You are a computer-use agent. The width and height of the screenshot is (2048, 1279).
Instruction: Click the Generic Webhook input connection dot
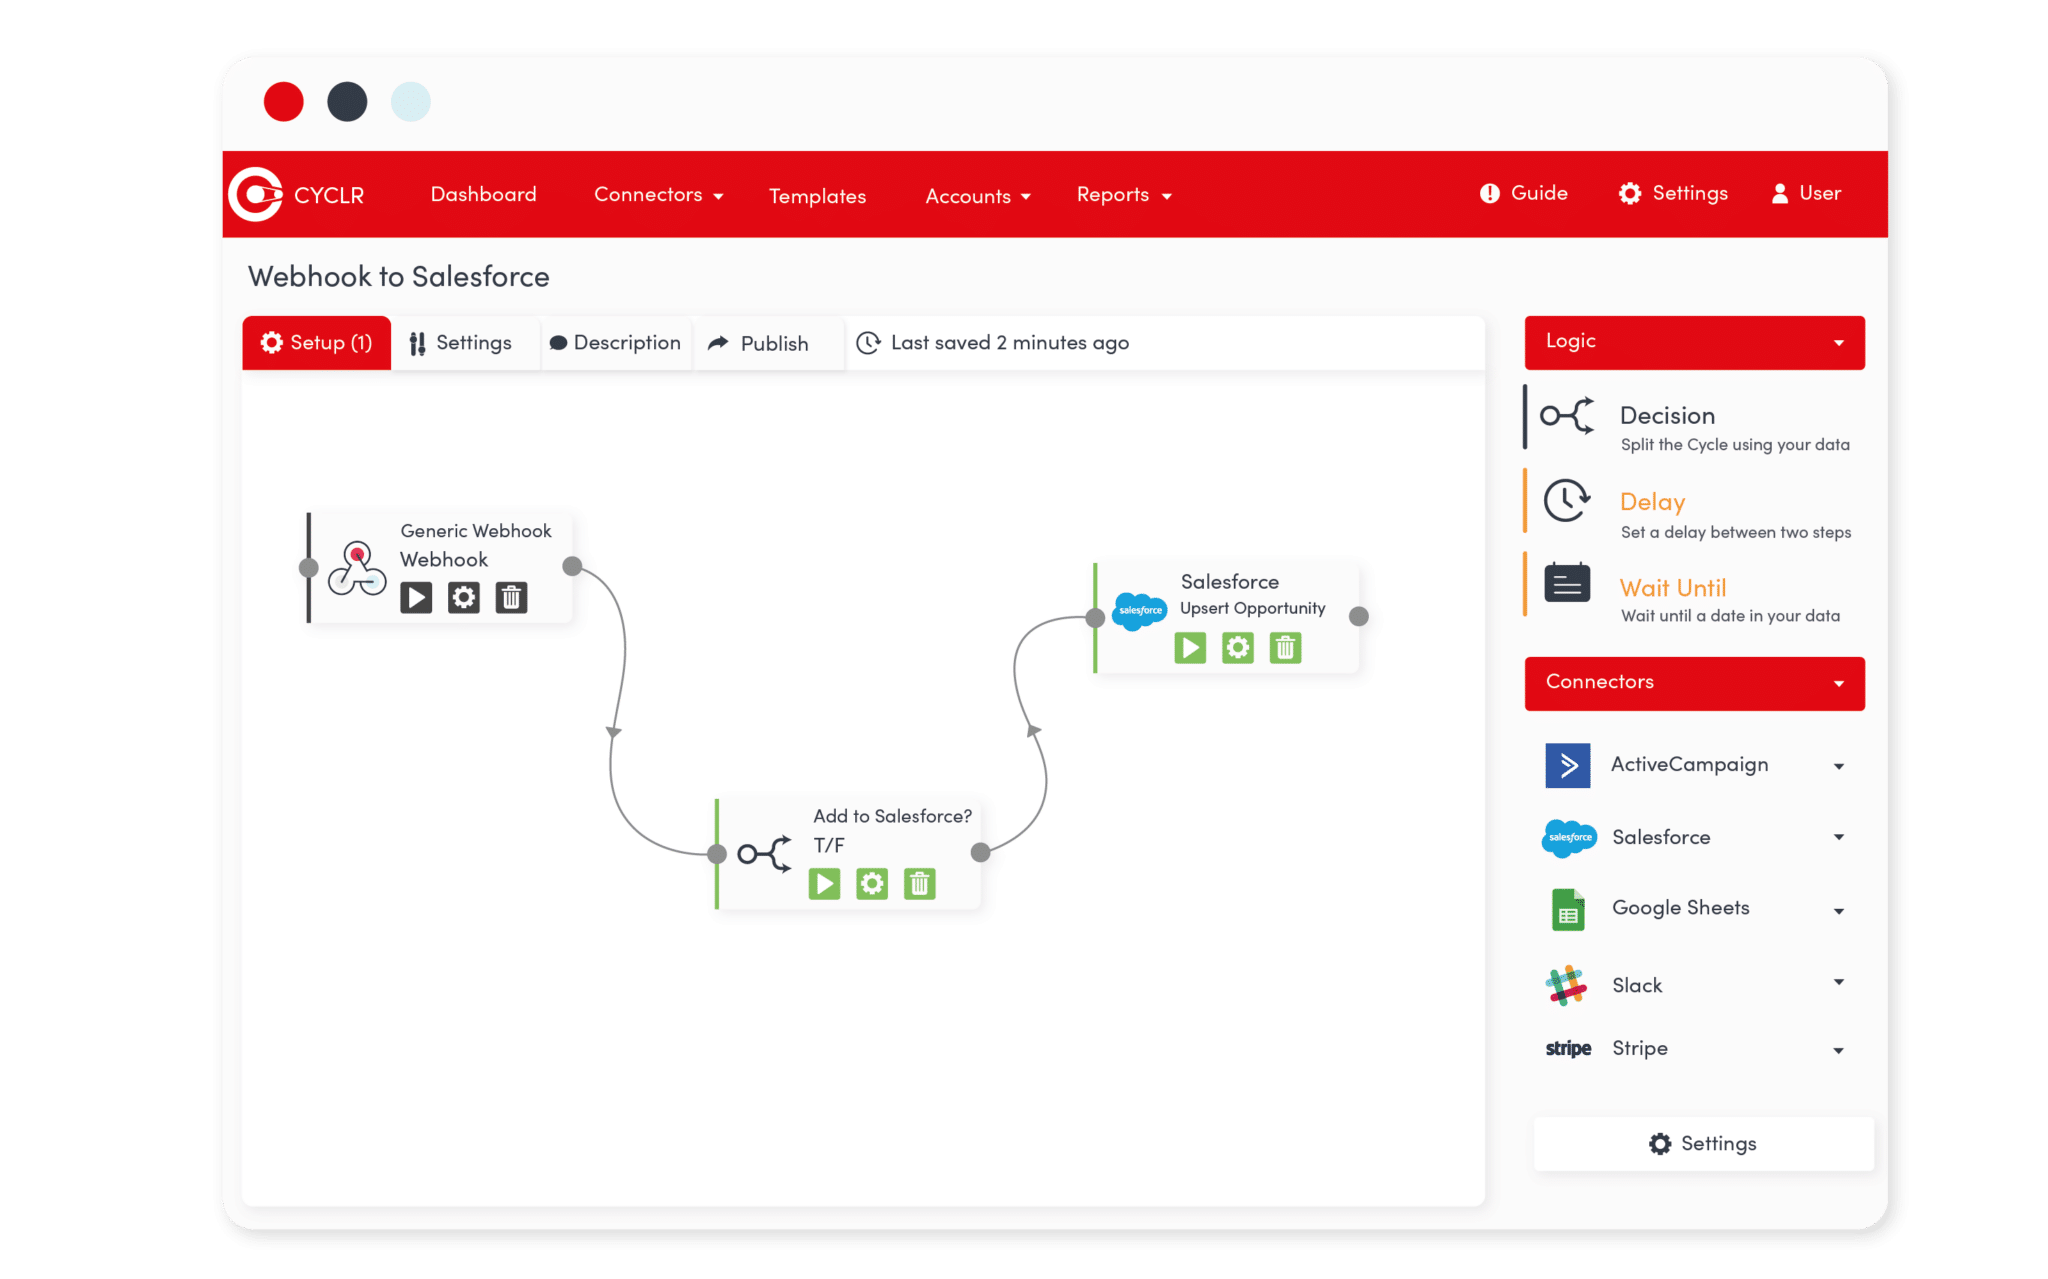309,568
